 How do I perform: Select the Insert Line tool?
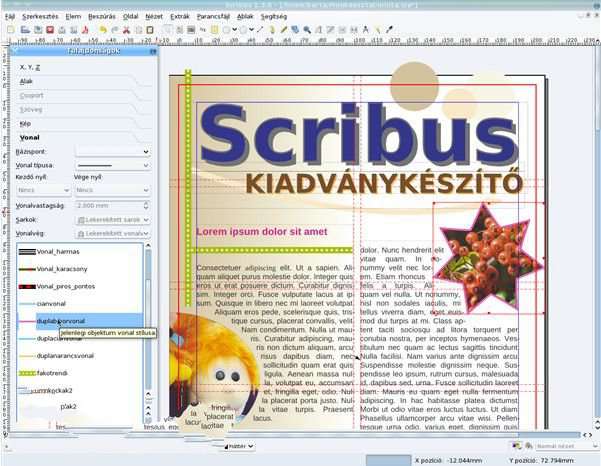[260, 30]
